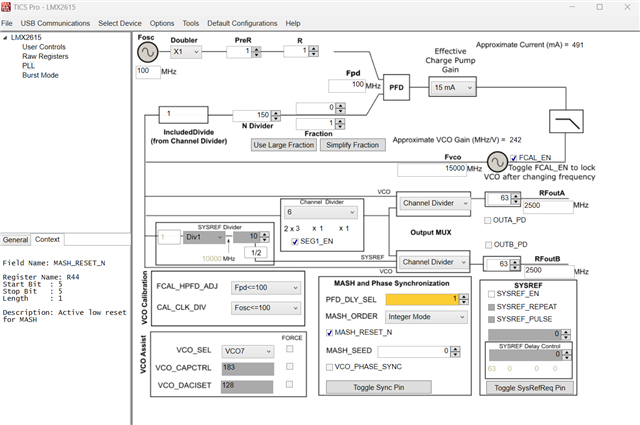
Task: Click the RFoutA power 63 spinner
Action: coord(516,199)
